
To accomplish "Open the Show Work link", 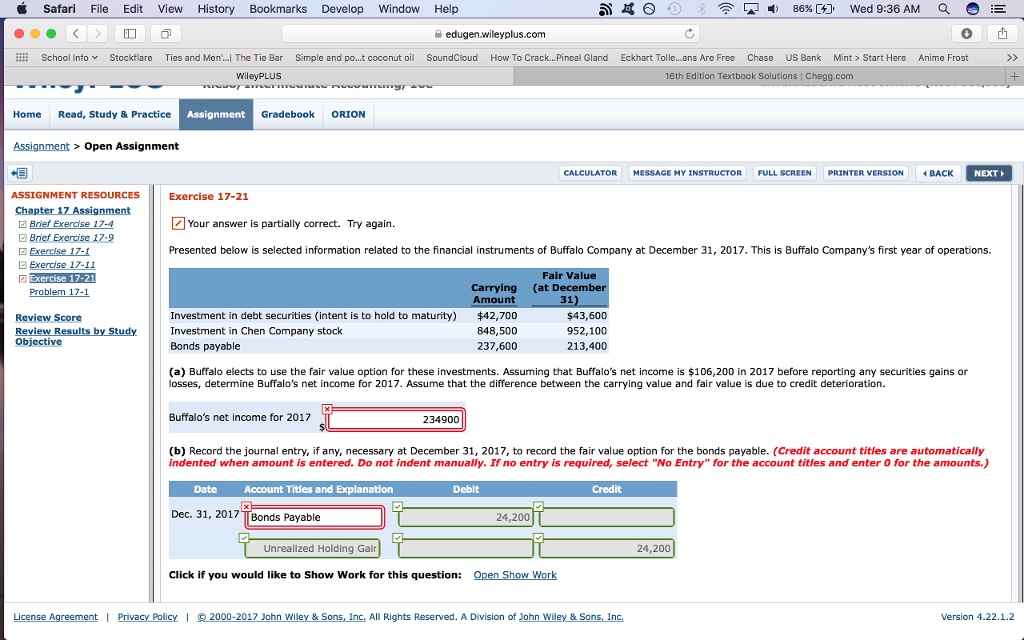I will pos(515,575).
